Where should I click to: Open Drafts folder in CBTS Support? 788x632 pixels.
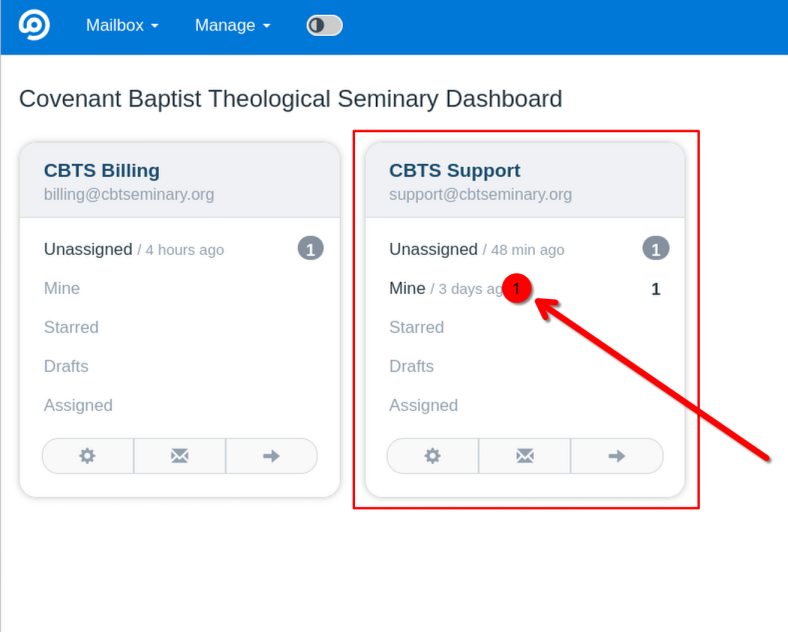tap(411, 366)
